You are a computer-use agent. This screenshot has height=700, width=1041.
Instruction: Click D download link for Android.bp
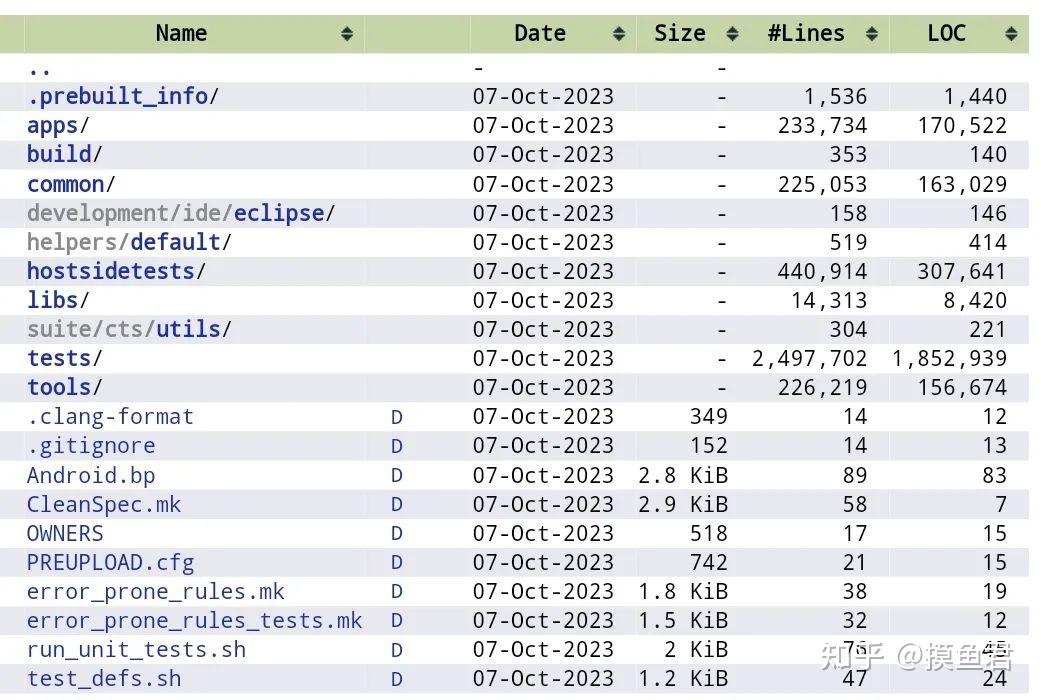tap(397, 476)
